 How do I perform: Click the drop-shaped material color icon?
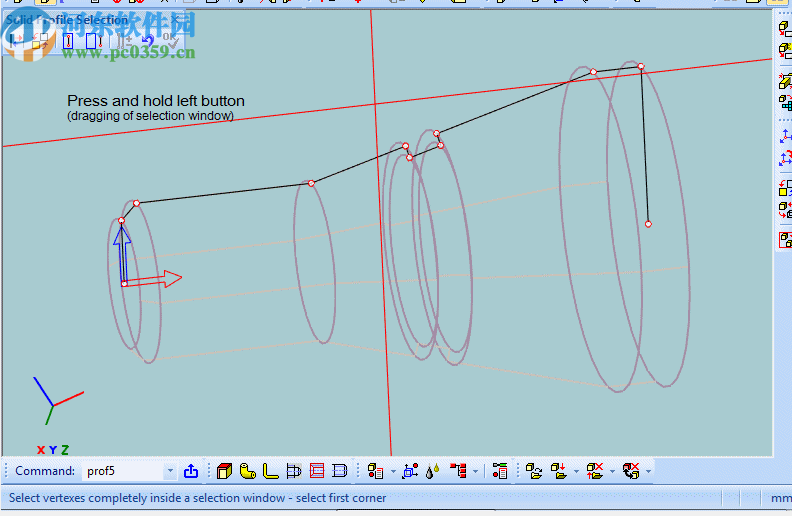[x=432, y=471]
